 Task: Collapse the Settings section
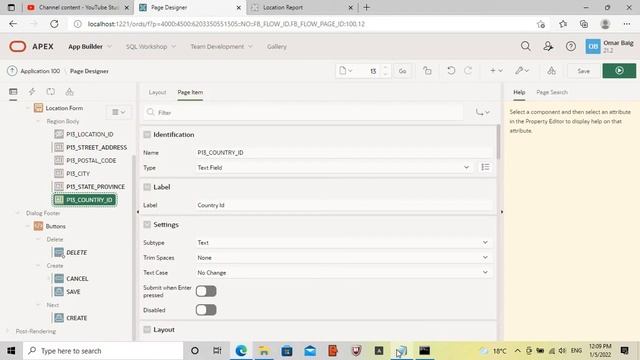147,224
